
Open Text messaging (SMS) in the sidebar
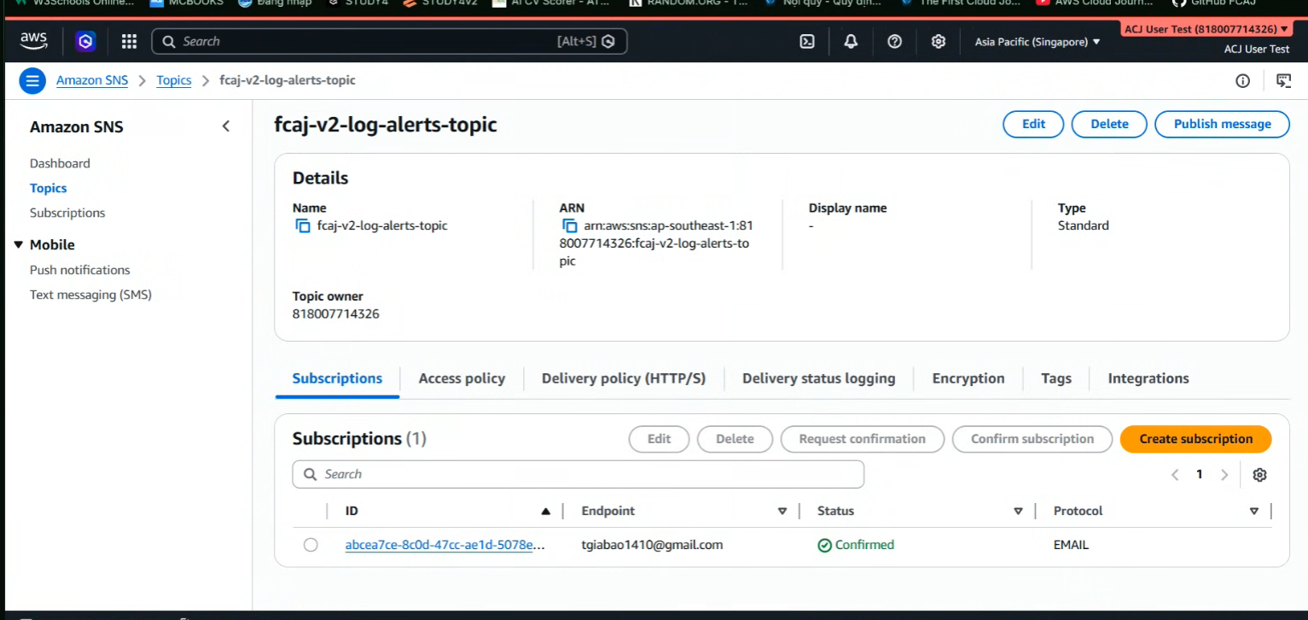point(91,295)
